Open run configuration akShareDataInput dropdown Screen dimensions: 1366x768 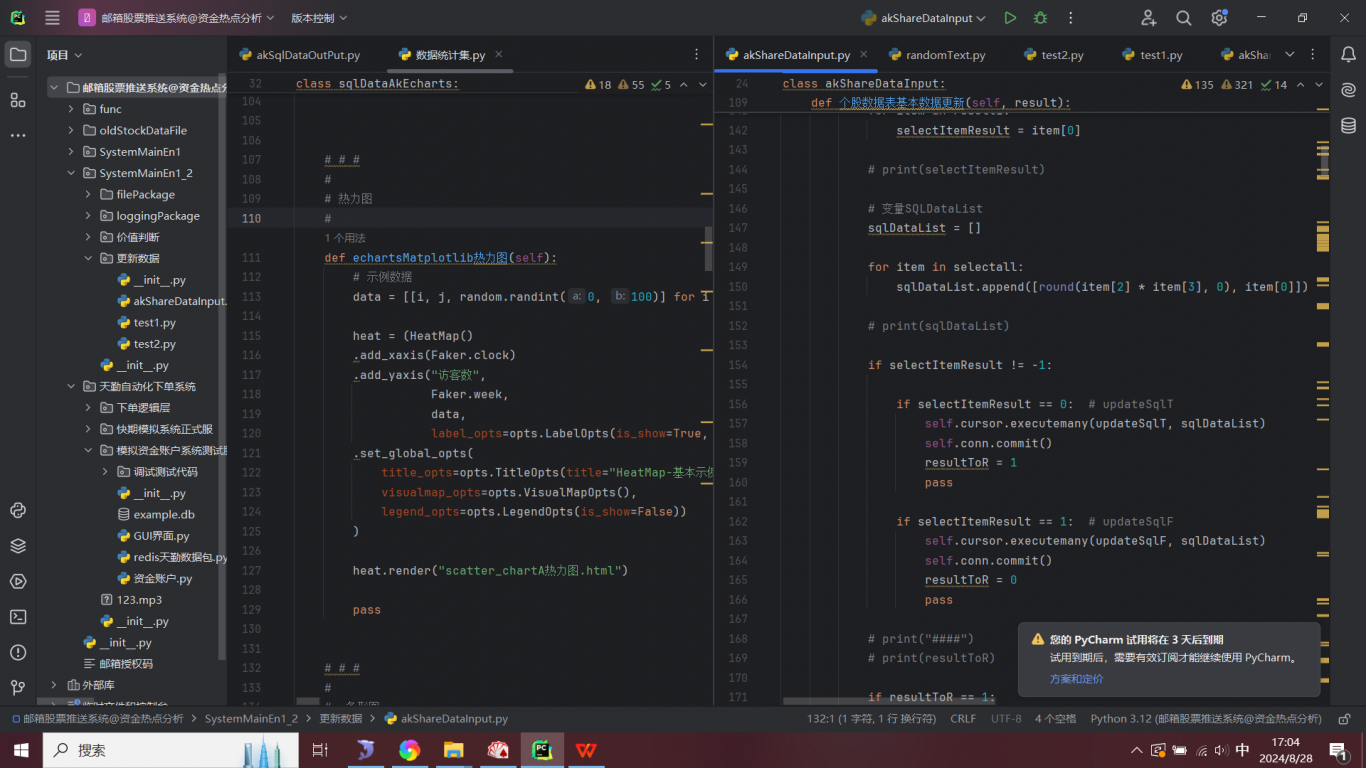point(925,18)
